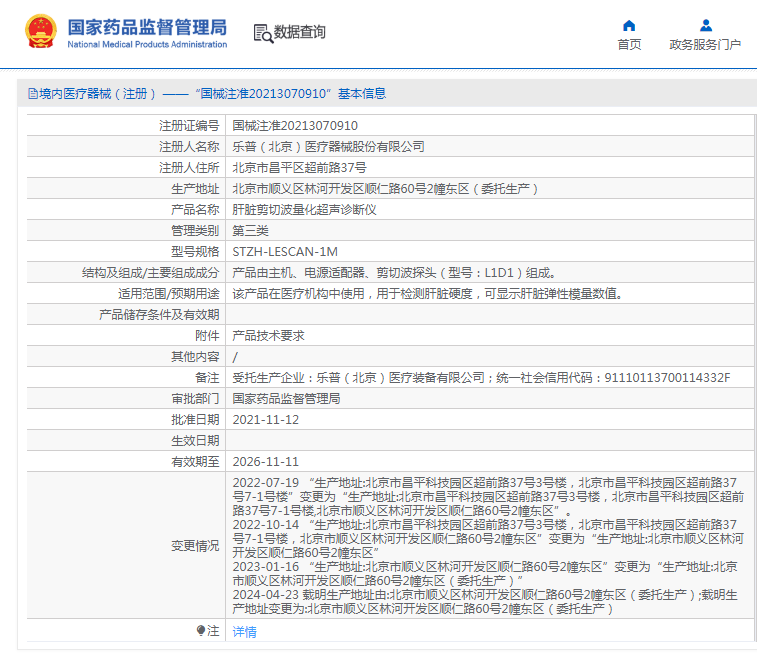The image size is (757, 655).
Task: Click the bulb icon beside 注
Action: (x=201, y=630)
